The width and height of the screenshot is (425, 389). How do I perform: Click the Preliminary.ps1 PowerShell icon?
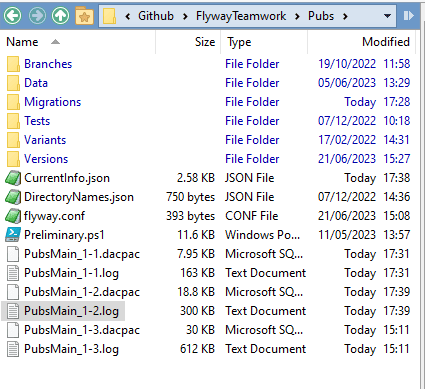click(13, 235)
